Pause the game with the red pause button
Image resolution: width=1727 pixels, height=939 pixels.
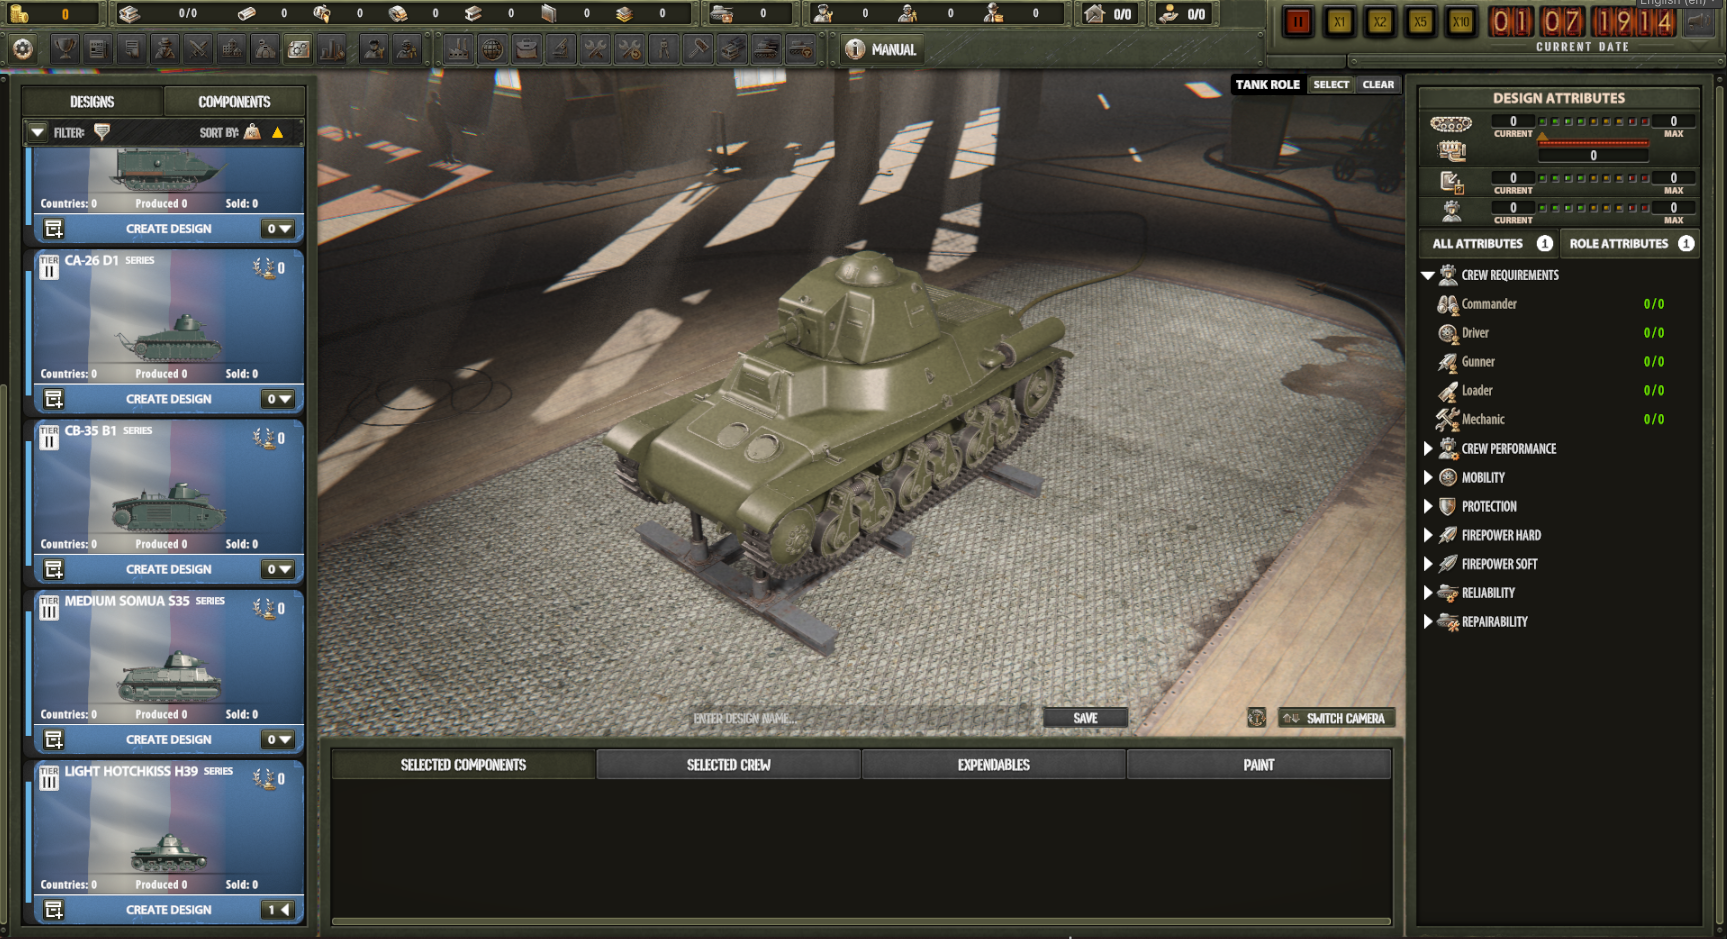pyautogui.click(x=1298, y=22)
